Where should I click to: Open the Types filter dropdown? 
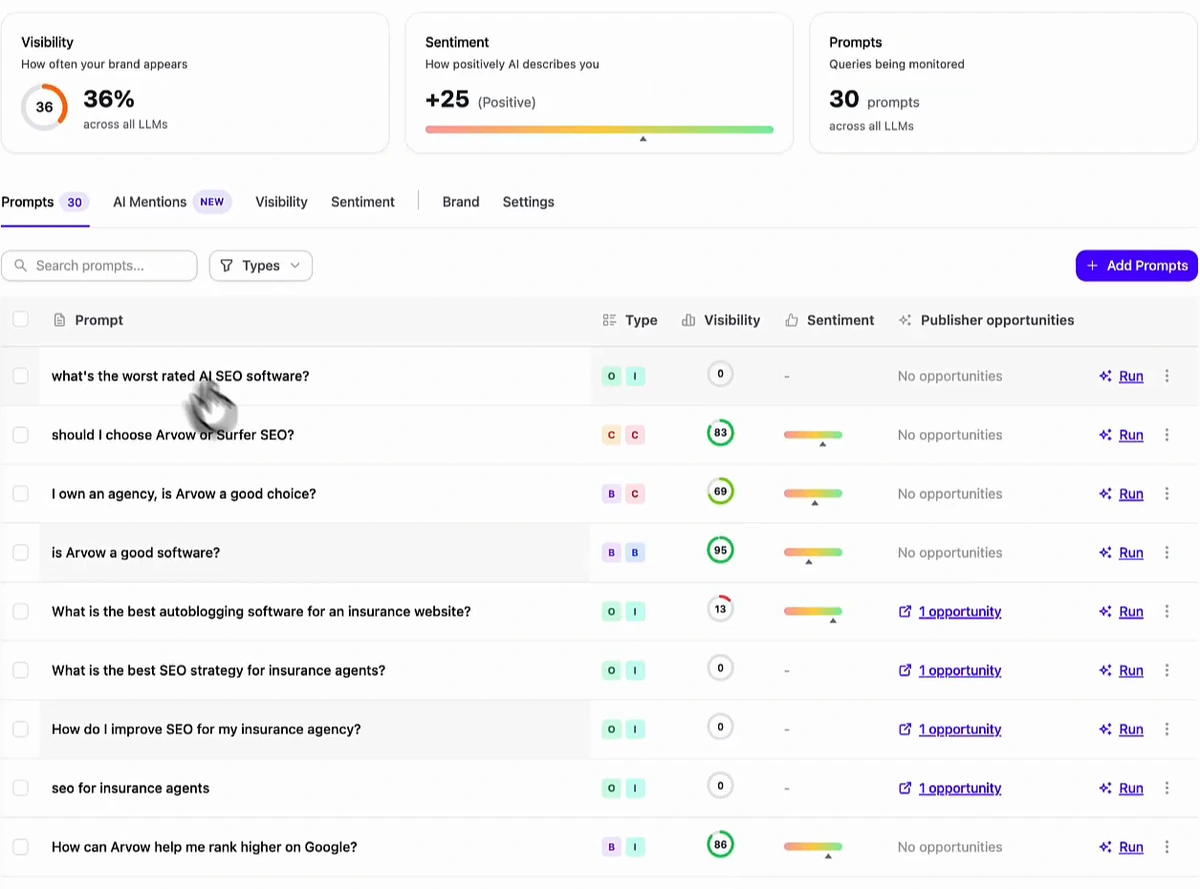tap(261, 266)
